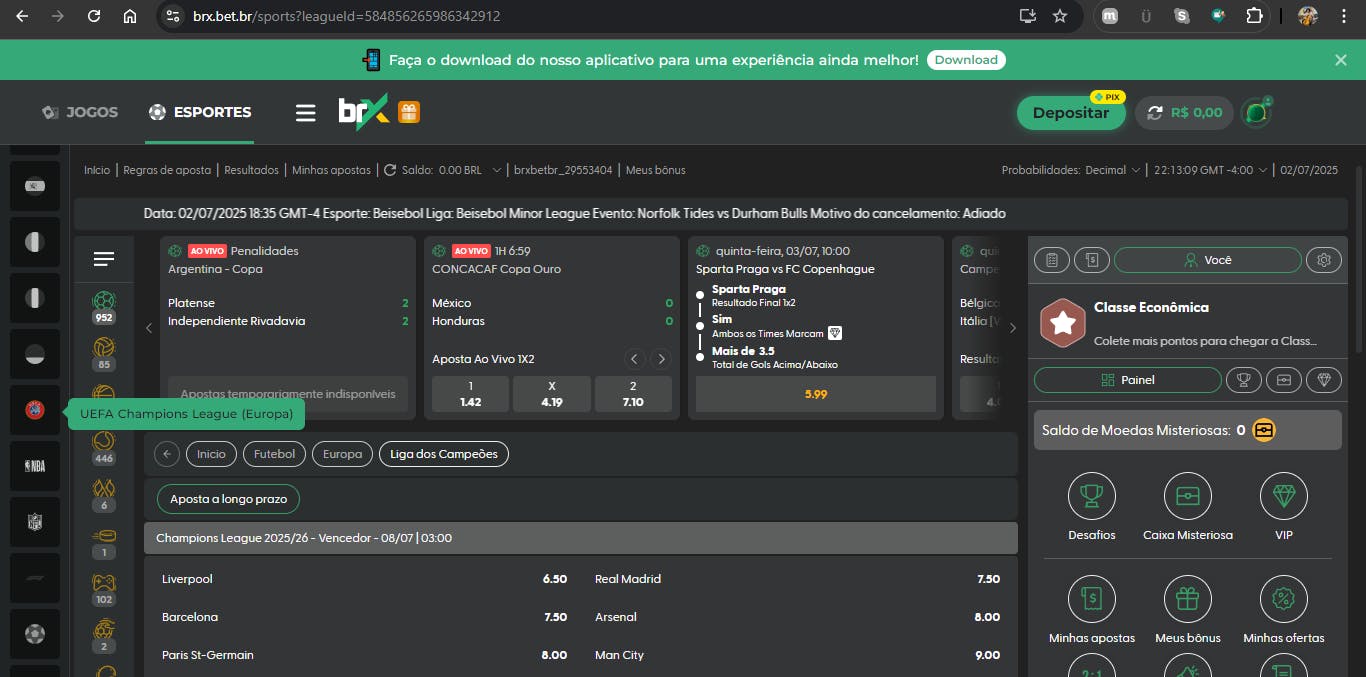Switch to the ESPORTES tab
Screen dimensions: 1366x677
point(200,112)
